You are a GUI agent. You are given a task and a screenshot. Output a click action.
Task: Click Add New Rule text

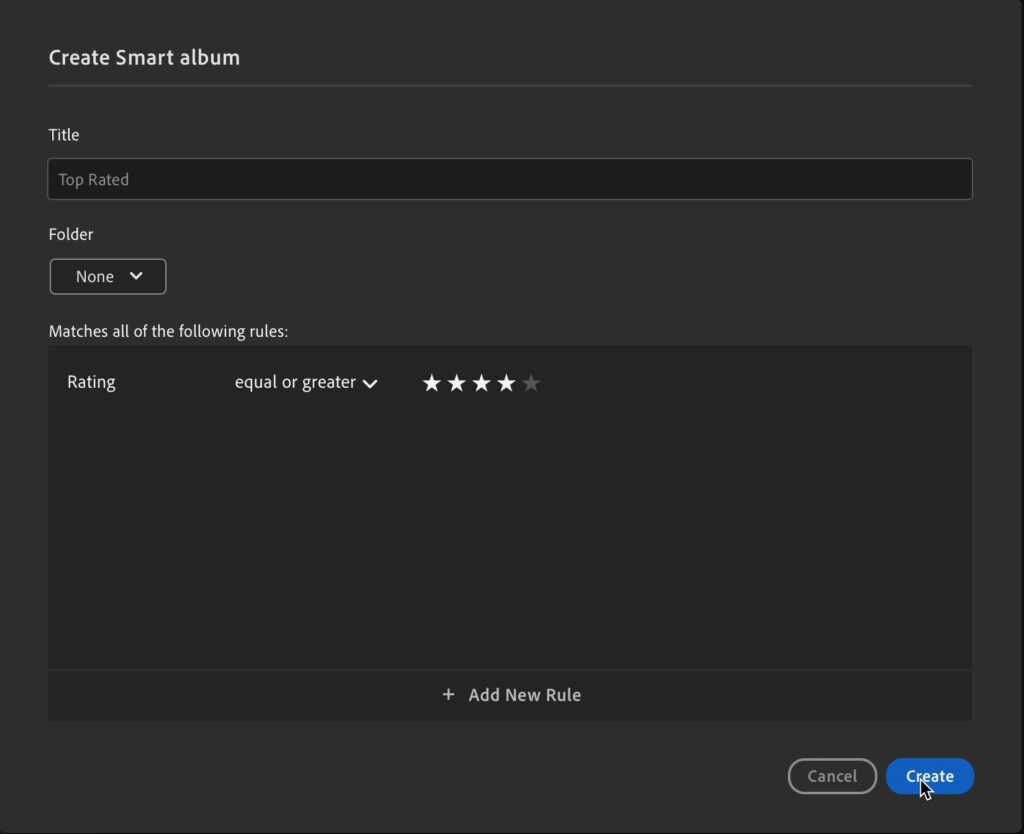pos(524,695)
